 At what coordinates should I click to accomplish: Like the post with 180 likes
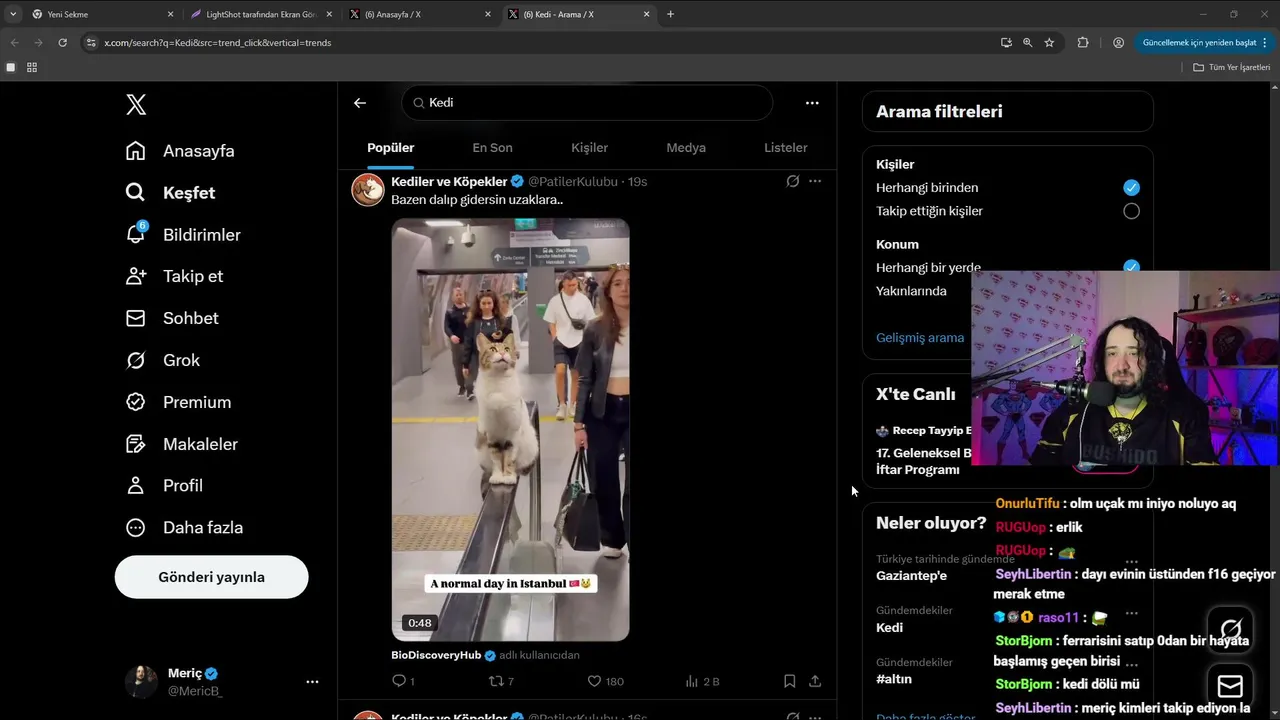pos(605,681)
